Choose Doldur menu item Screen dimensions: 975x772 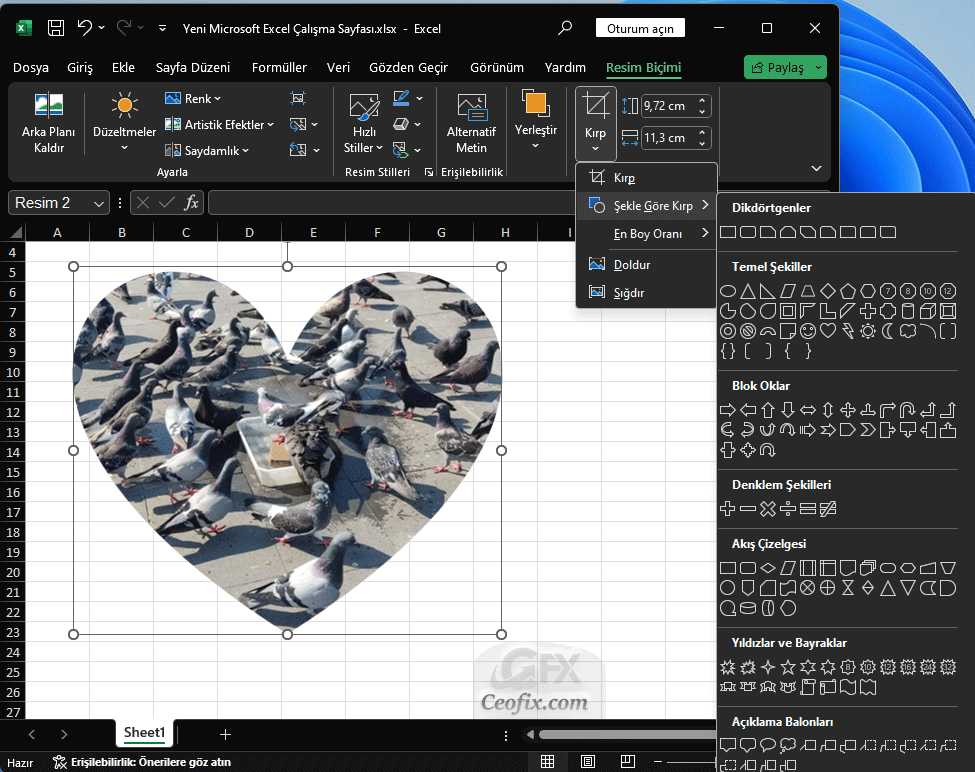point(647,265)
